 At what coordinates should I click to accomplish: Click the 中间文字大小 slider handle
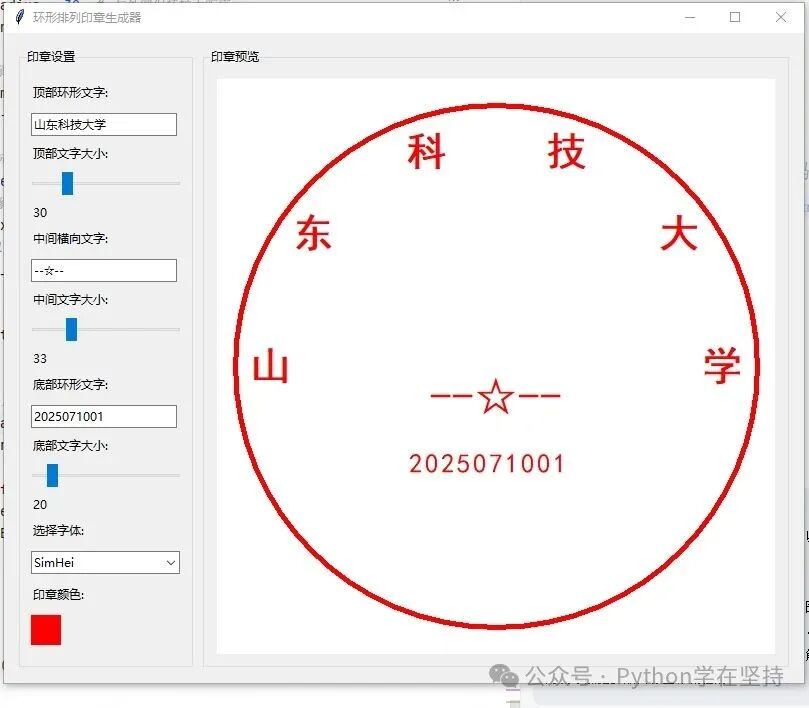pyautogui.click(x=71, y=329)
